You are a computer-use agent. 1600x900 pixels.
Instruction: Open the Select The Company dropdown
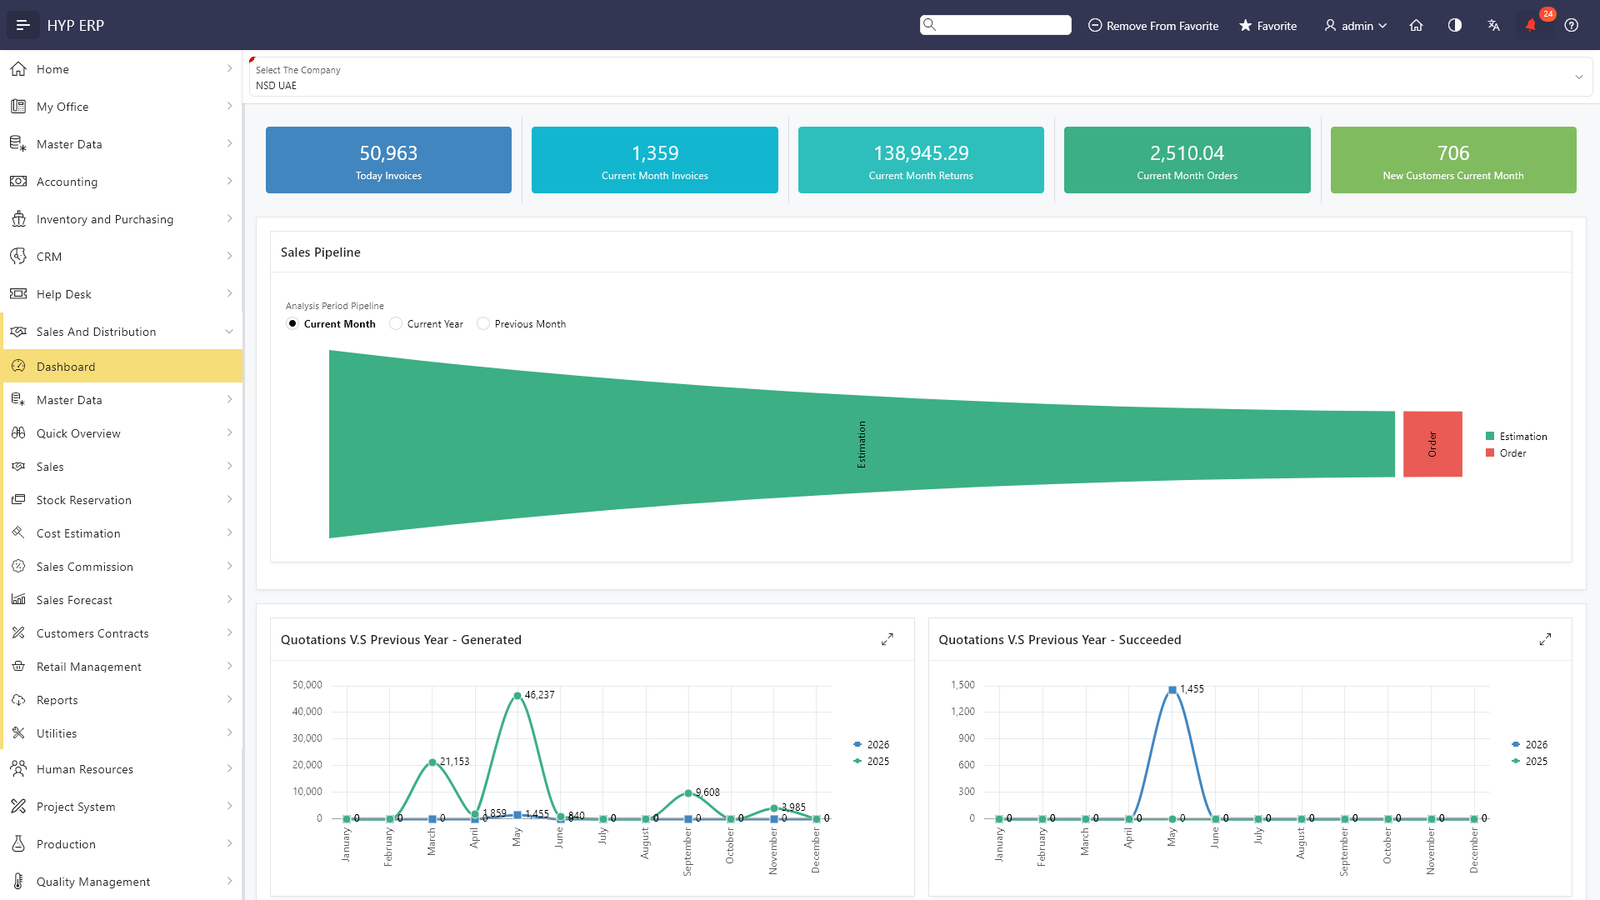(920, 77)
